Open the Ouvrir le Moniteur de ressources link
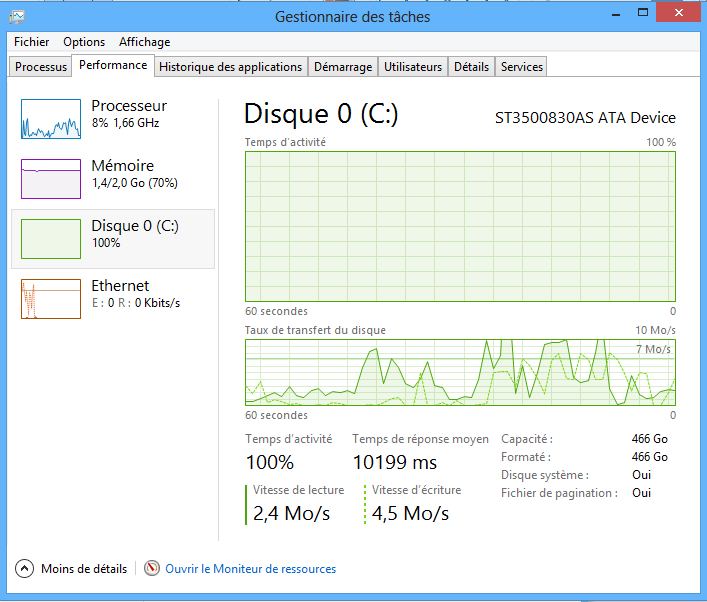The height and width of the screenshot is (602, 707). pos(250,569)
